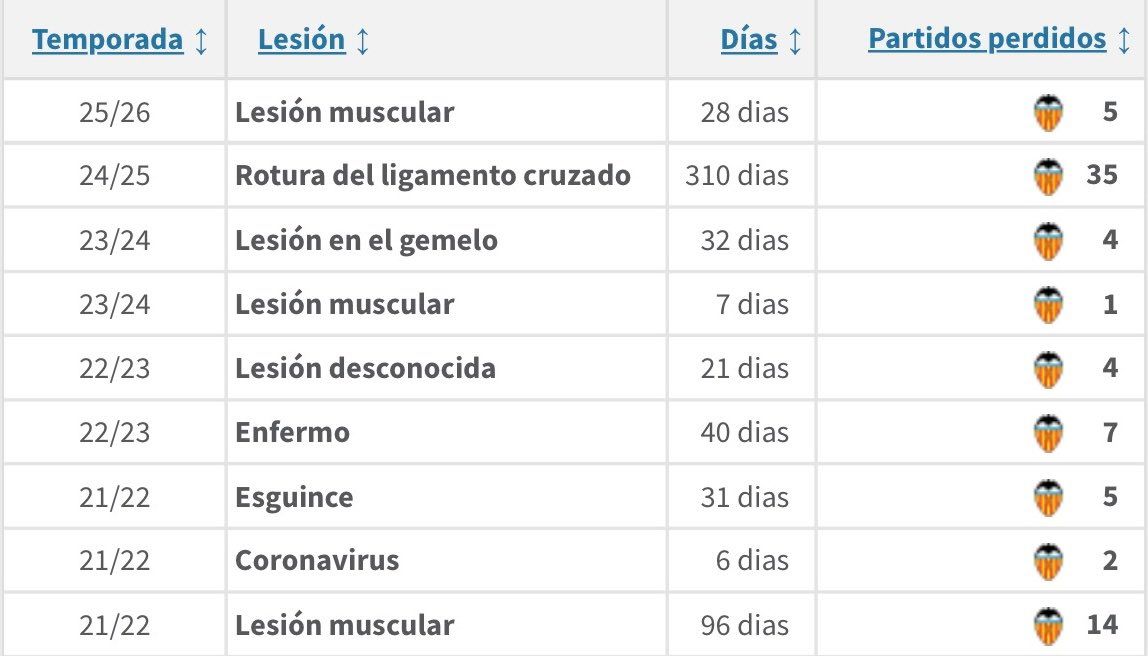Open the Valencia badge on the 7 dias row
Screen dimensions: 1148x656
[1047, 304]
